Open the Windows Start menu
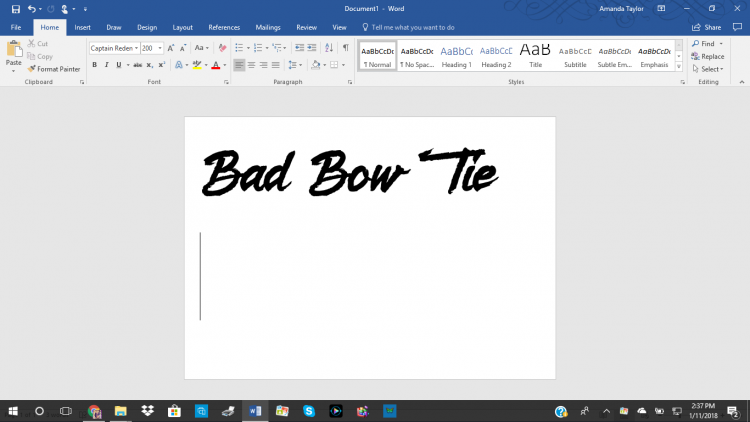750x422 pixels. [x=13, y=411]
